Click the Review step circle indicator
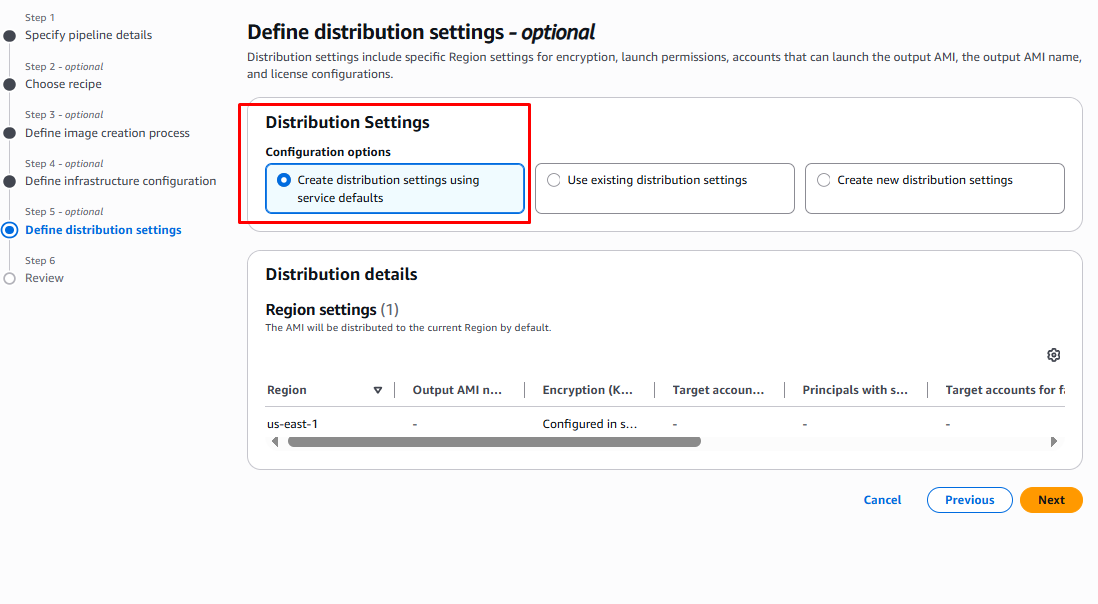 tap(10, 278)
